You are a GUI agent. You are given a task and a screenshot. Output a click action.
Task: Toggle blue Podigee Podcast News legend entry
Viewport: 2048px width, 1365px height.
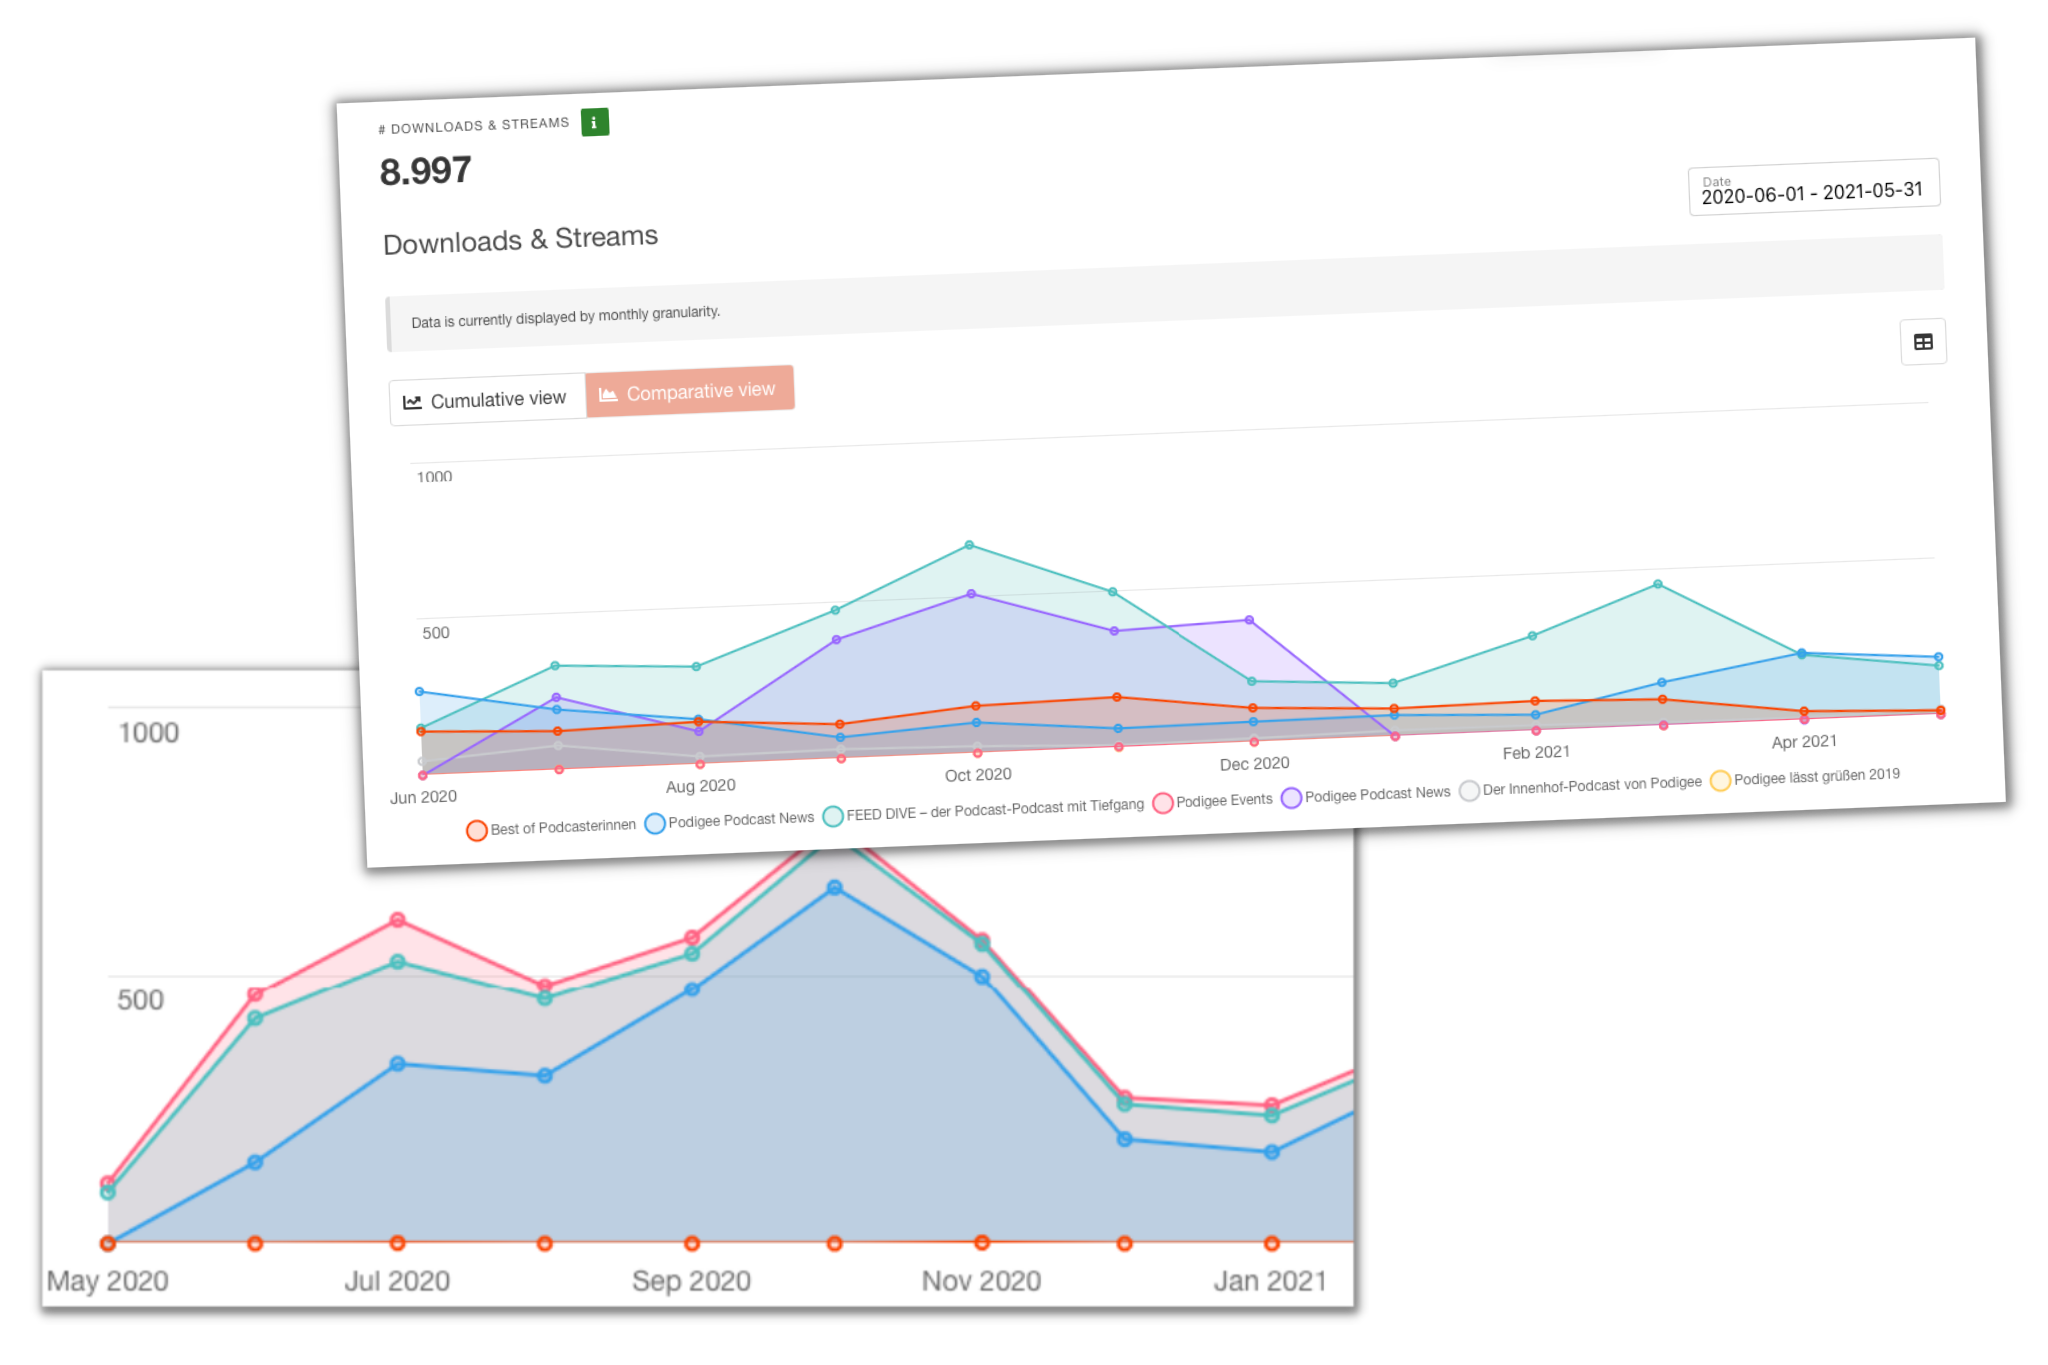click(x=730, y=820)
